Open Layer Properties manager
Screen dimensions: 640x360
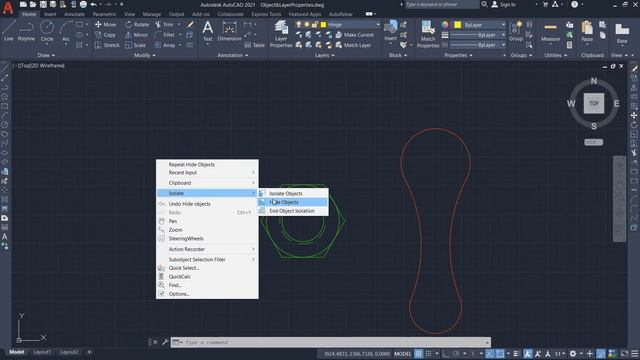[x=281, y=34]
